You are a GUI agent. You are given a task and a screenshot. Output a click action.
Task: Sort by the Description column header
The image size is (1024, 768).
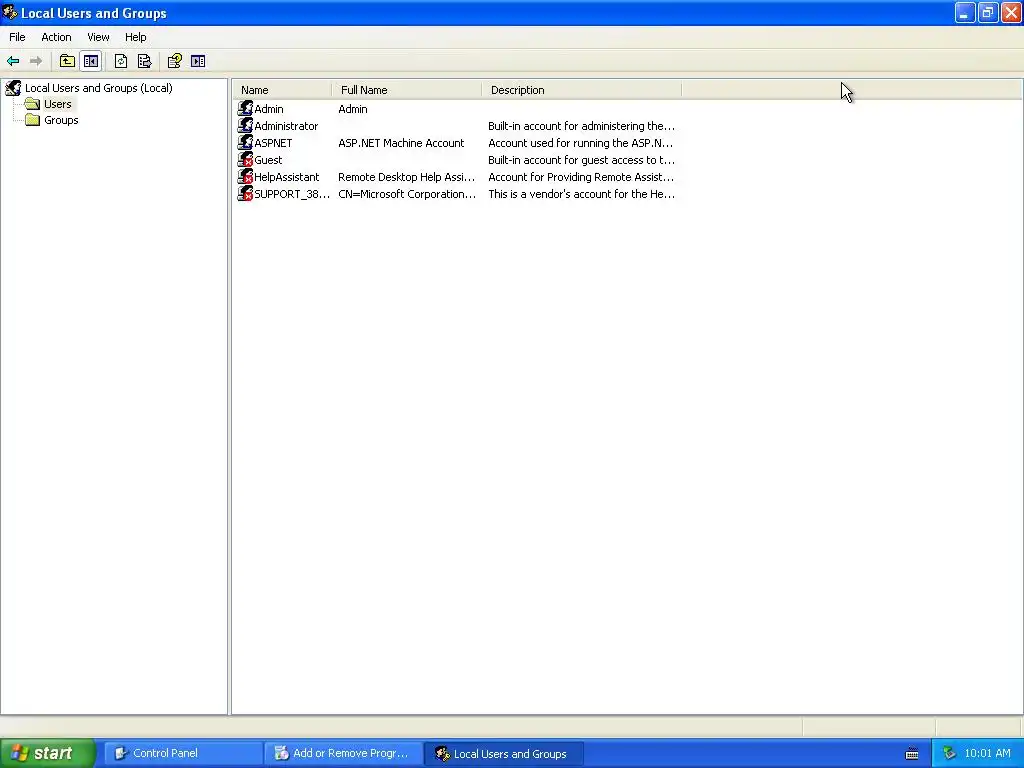click(581, 90)
